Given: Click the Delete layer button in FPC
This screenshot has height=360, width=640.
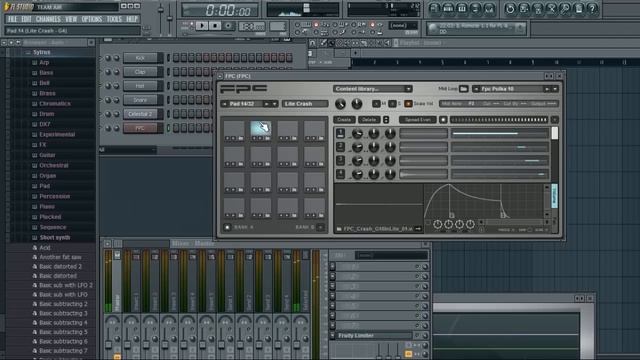Looking at the screenshot, I should [x=369, y=120].
